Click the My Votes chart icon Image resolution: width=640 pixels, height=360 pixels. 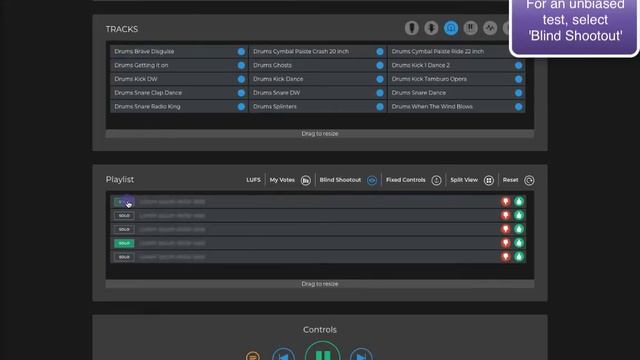(x=305, y=180)
